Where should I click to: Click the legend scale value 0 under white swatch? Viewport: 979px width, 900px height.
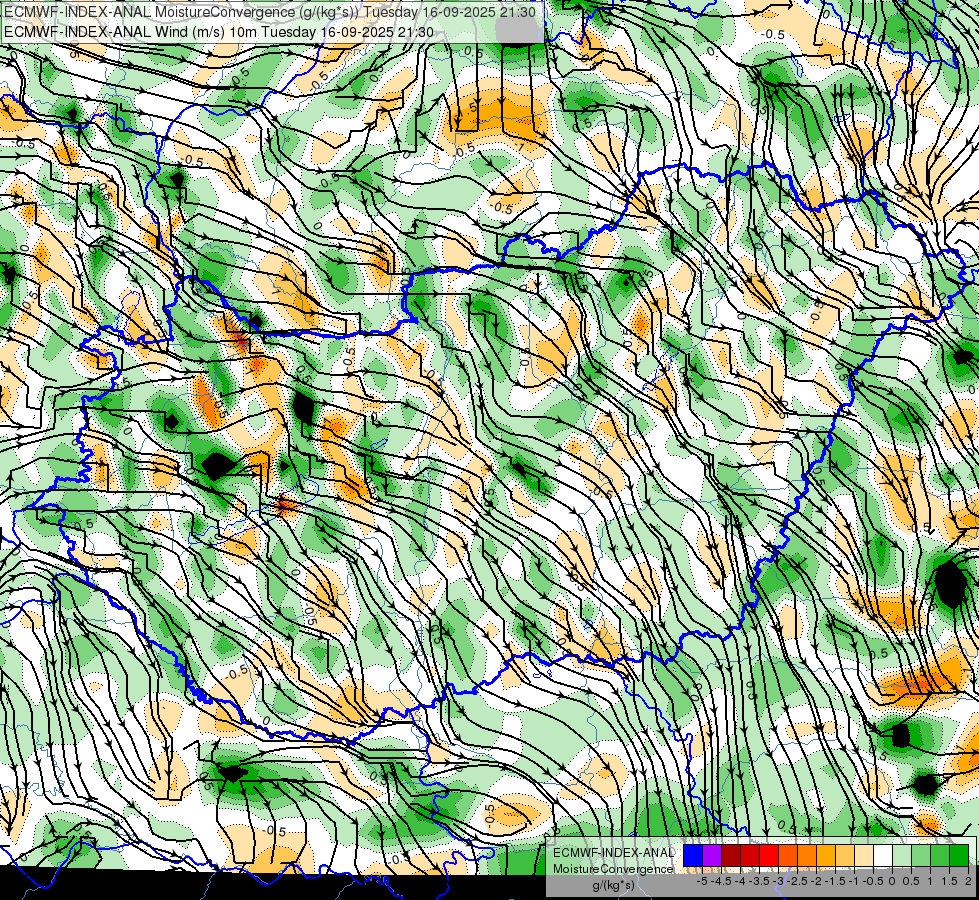click(x=892, y=881)
